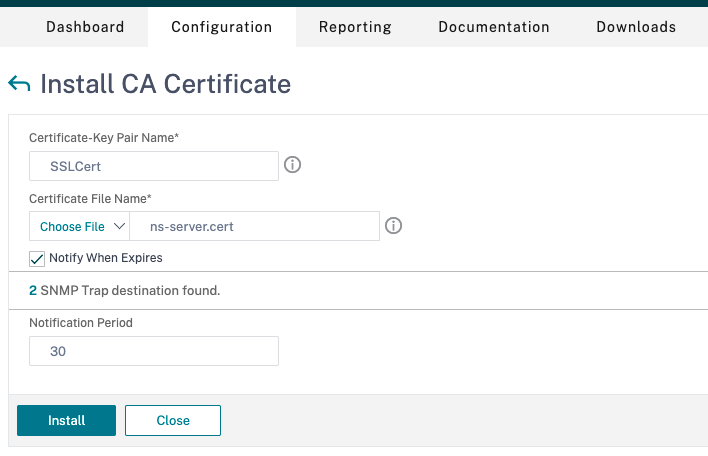Viewport: 708px width, 456px height.
Task: Click info icon next to Certificate File Name field
Action: point(394,226)
